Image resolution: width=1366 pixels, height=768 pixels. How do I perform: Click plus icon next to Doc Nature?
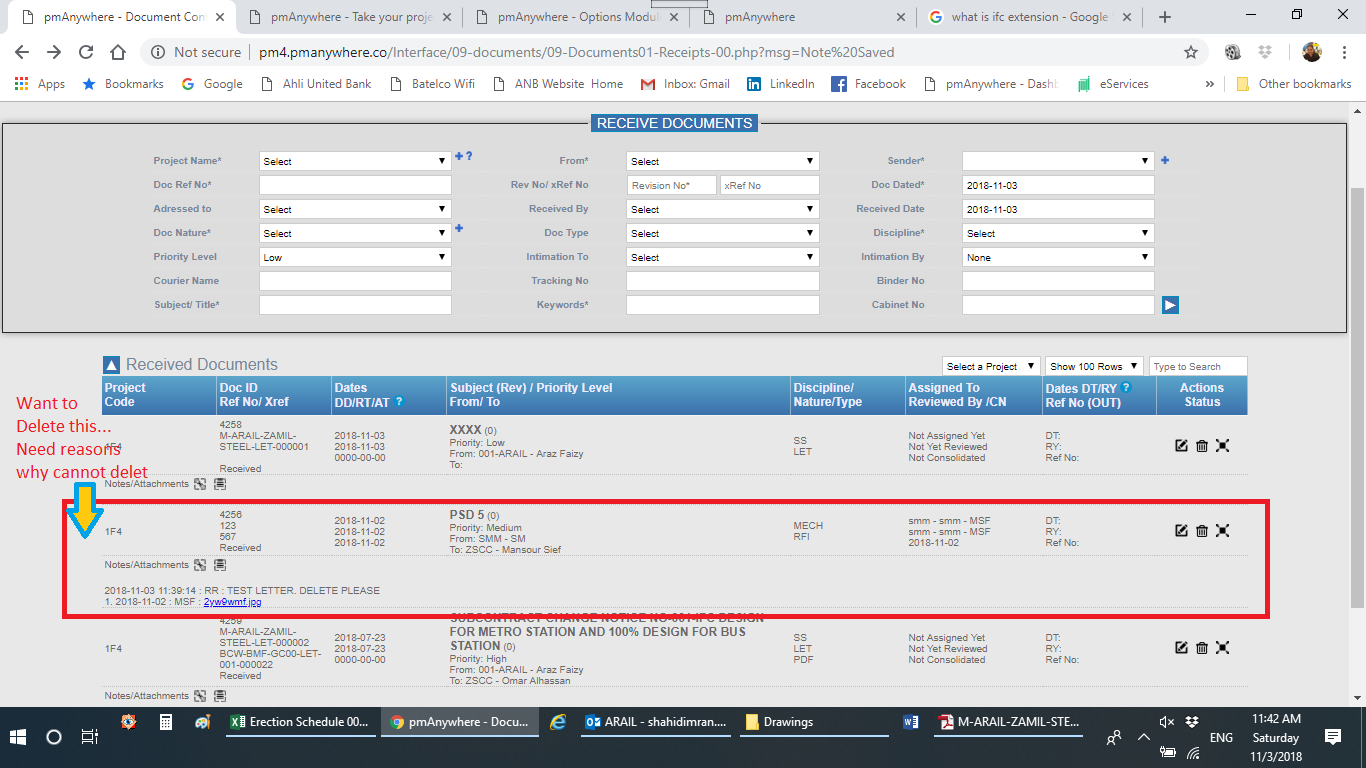click(459, 229)
